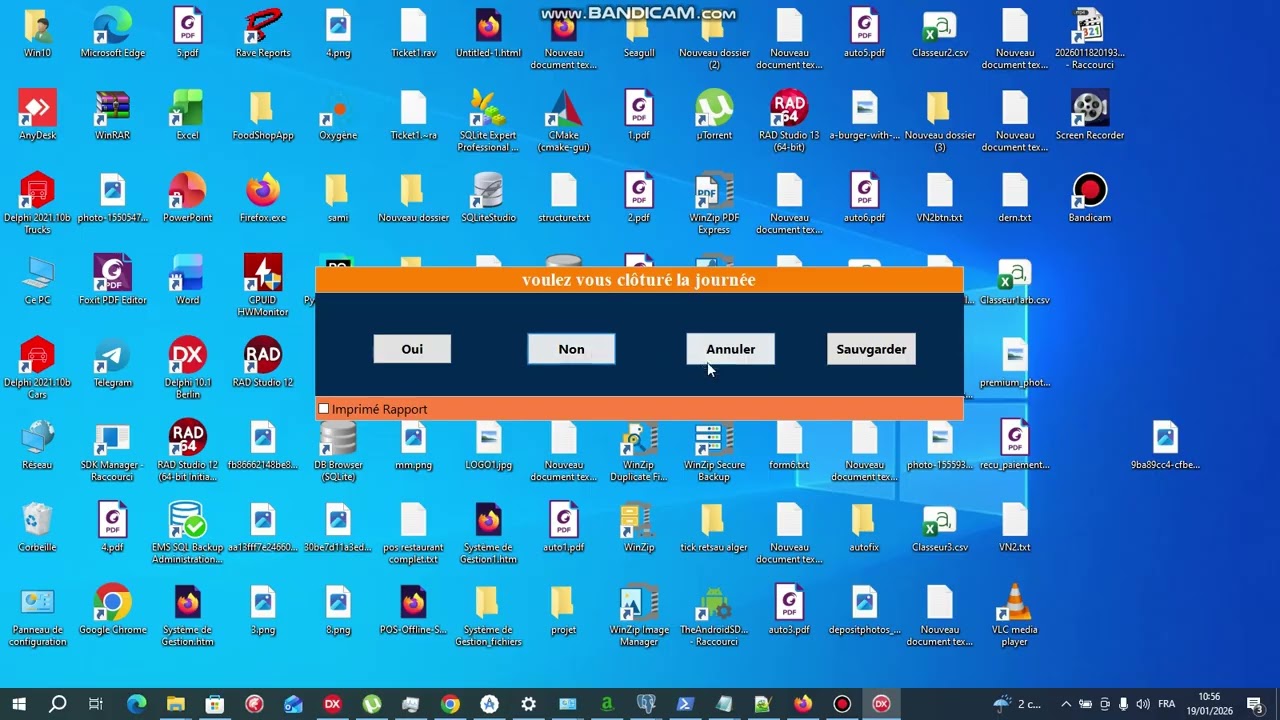
Task: Open the Réseau desktop icon
Action: (x=37, y=445)
